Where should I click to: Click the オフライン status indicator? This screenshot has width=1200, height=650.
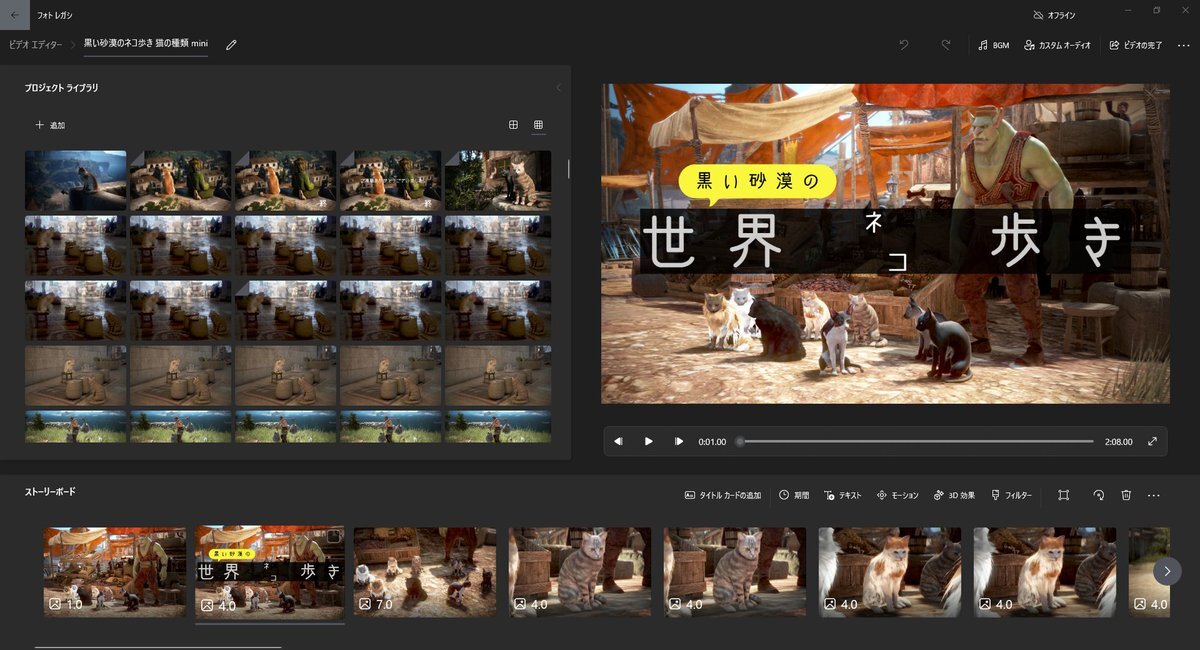click(x=1054, y=15)
